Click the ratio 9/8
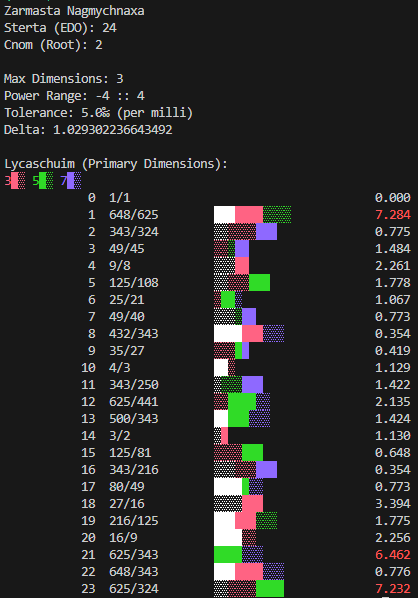The image size is (418, 598). (x=120, y=266)
